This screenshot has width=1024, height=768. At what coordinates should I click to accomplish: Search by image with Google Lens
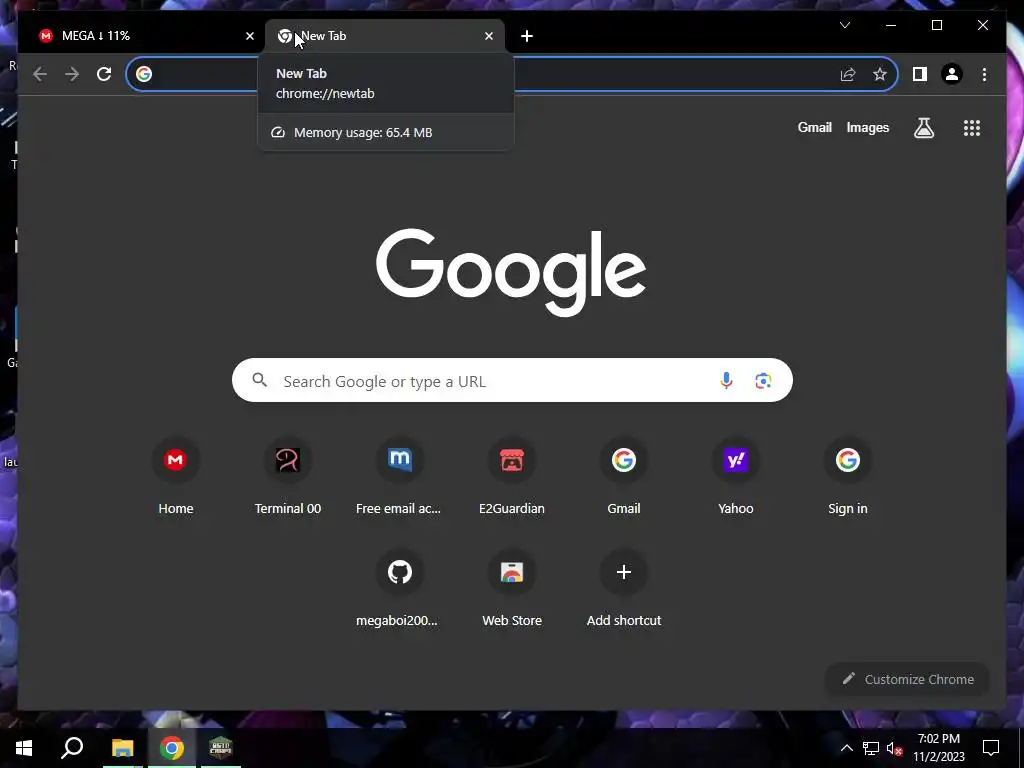(x=763, y=380)
